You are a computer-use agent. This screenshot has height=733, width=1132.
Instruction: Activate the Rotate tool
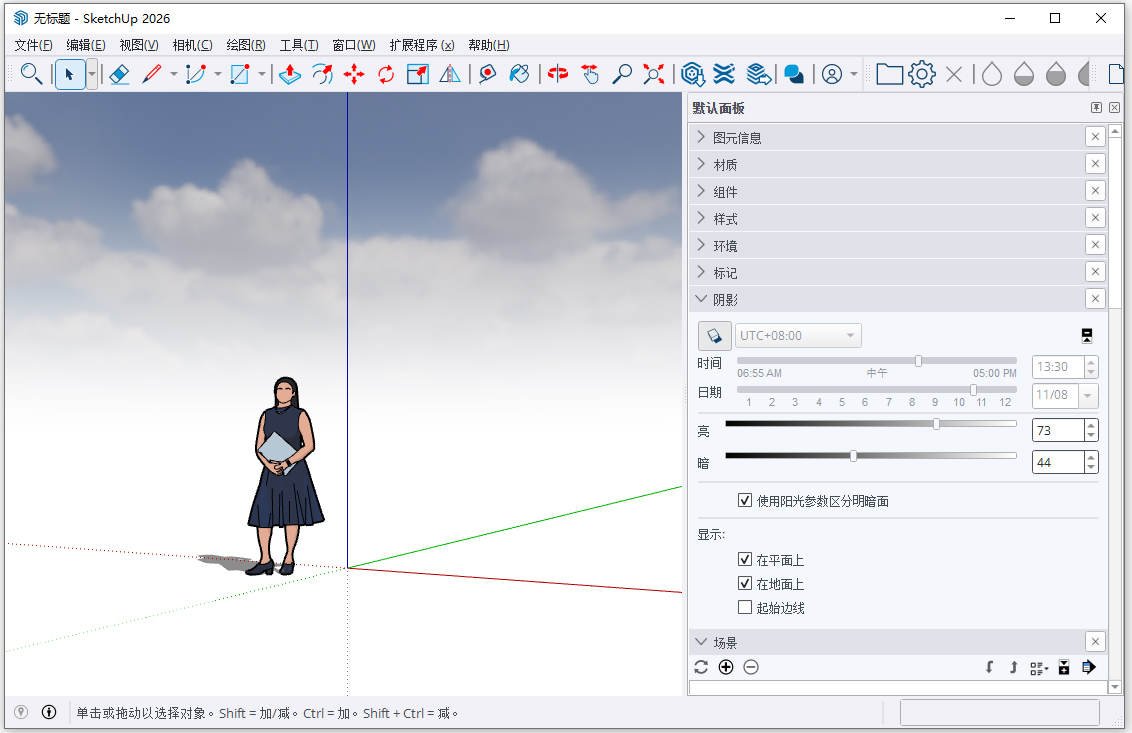coord(386,74)
